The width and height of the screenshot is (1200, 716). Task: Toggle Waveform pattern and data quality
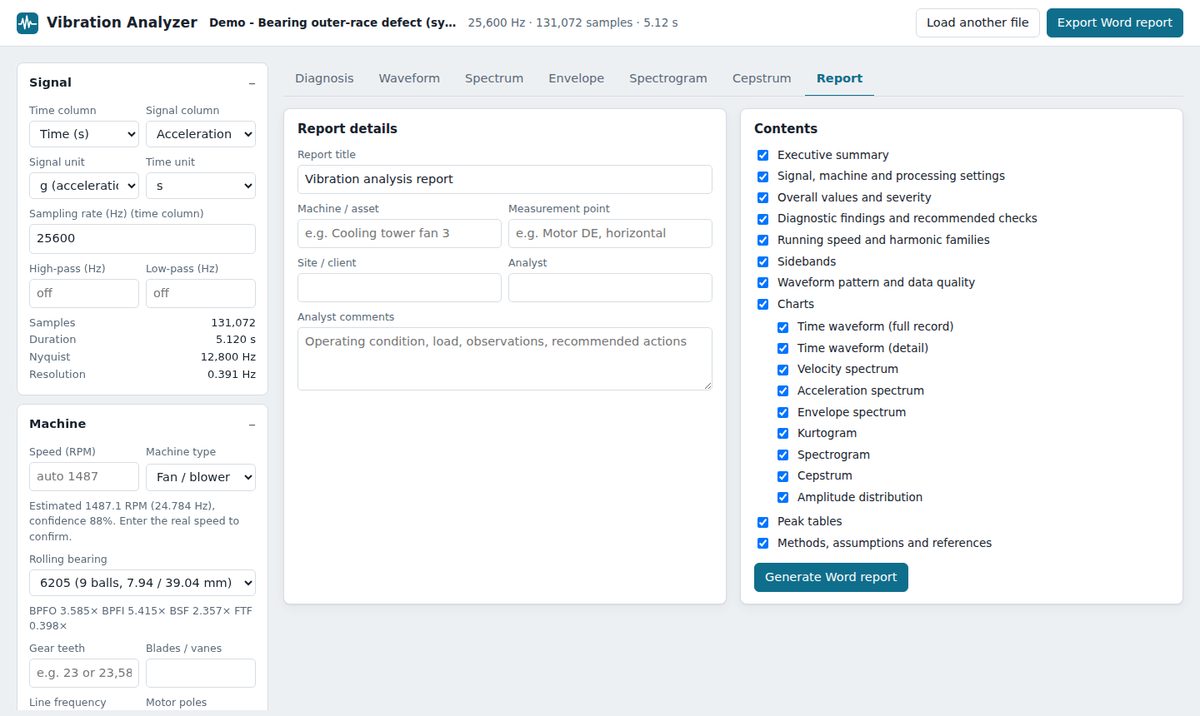763,283
